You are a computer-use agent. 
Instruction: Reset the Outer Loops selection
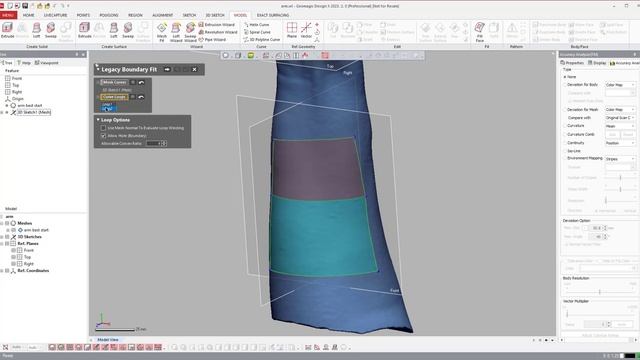point(141,97)
